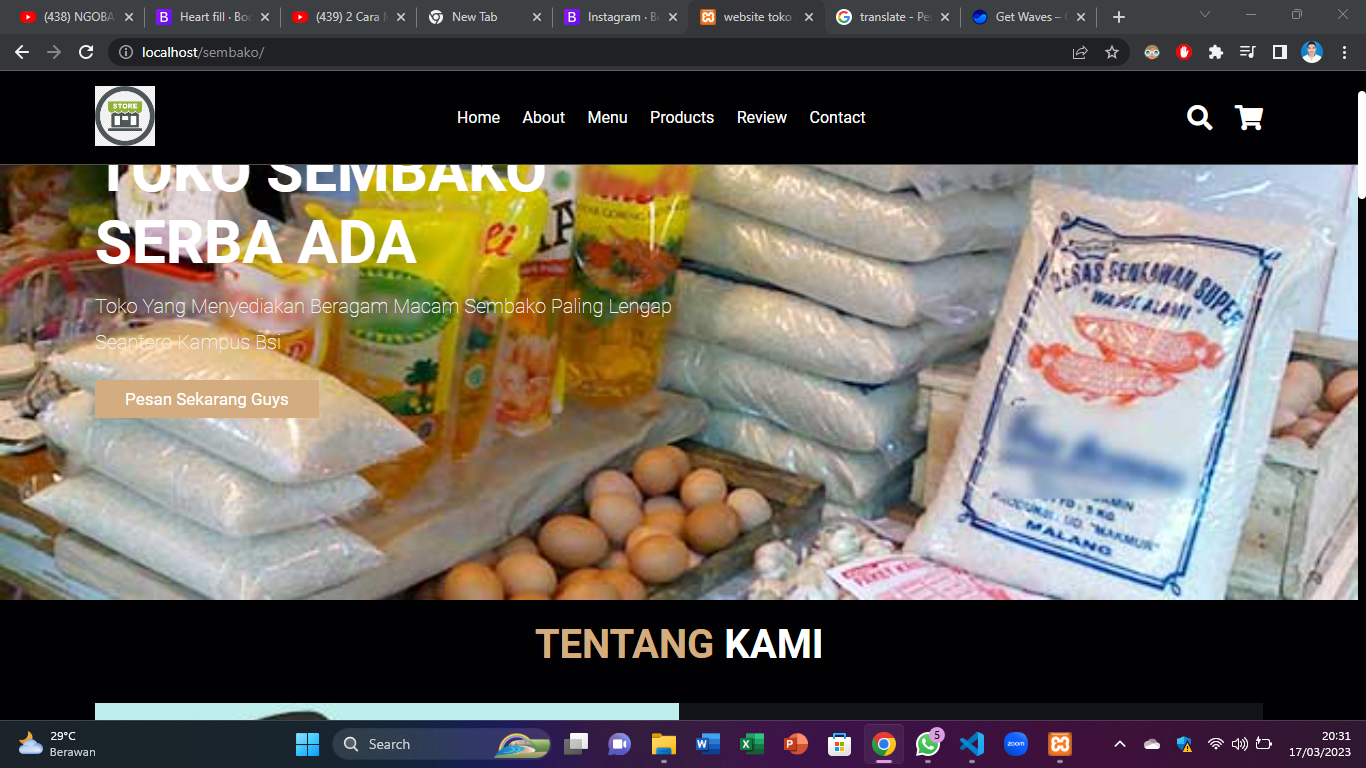Screen dimensions: 1366x768
Task: Open XAMPP from the taskbar
Action: [x=1060, y=744]
